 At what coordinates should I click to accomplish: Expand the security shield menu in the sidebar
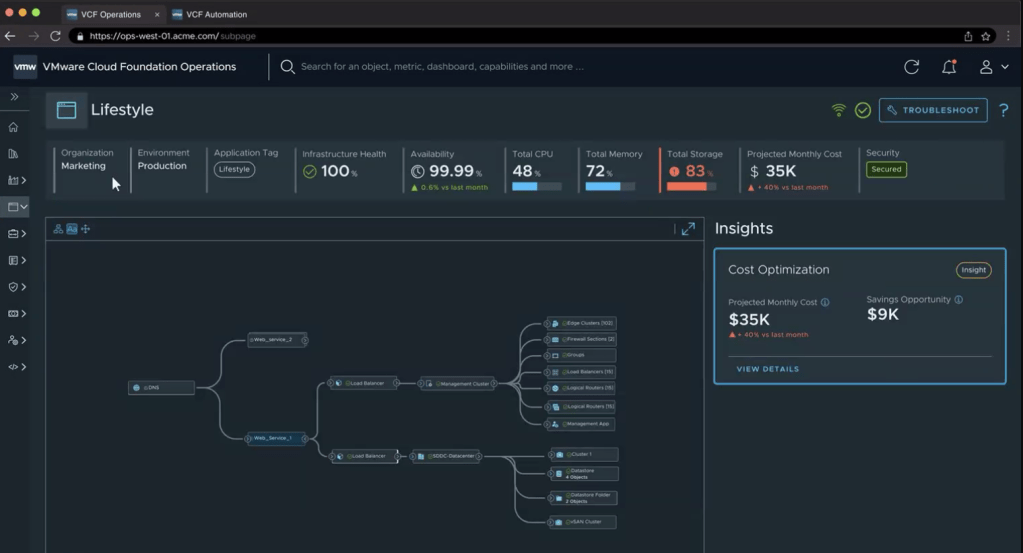(16, 287)
